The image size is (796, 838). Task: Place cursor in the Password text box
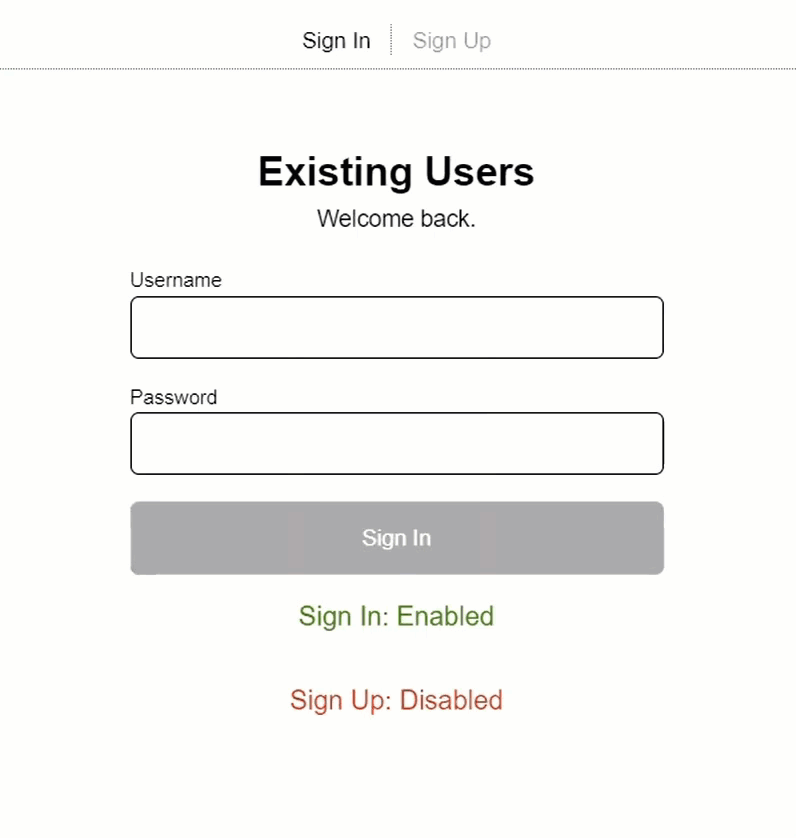(397, 444)
